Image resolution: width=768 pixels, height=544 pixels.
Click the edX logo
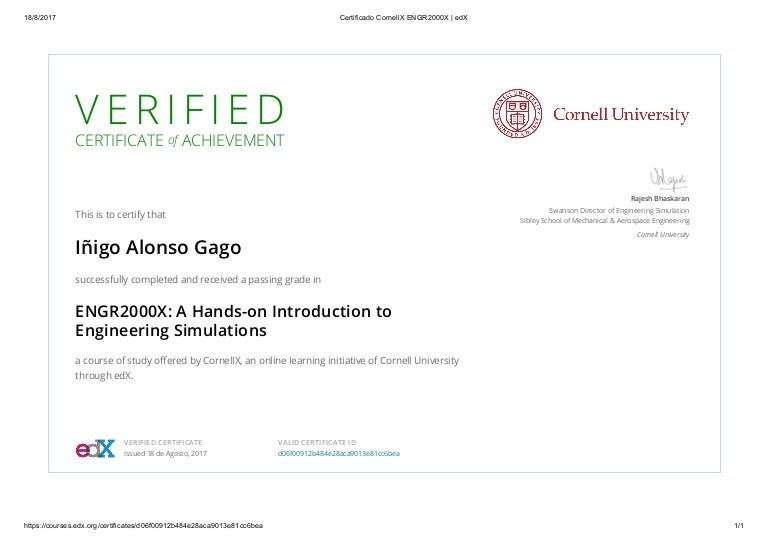(x=95, y=449)
